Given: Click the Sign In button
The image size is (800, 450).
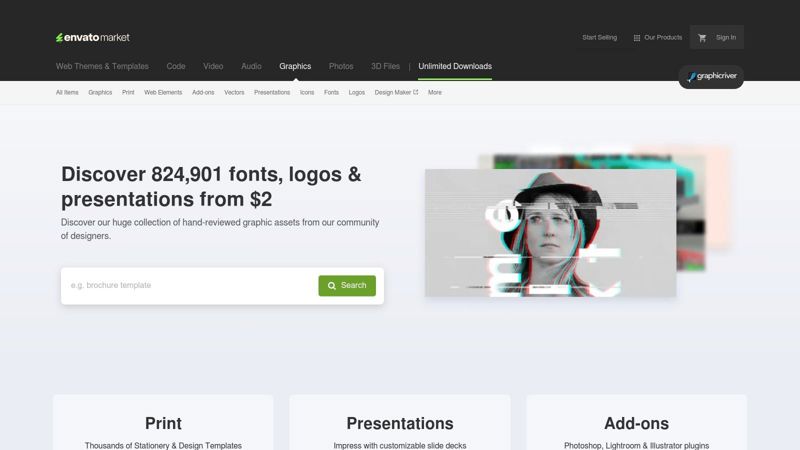Looking at the screenshot, I should click(725, 38).
